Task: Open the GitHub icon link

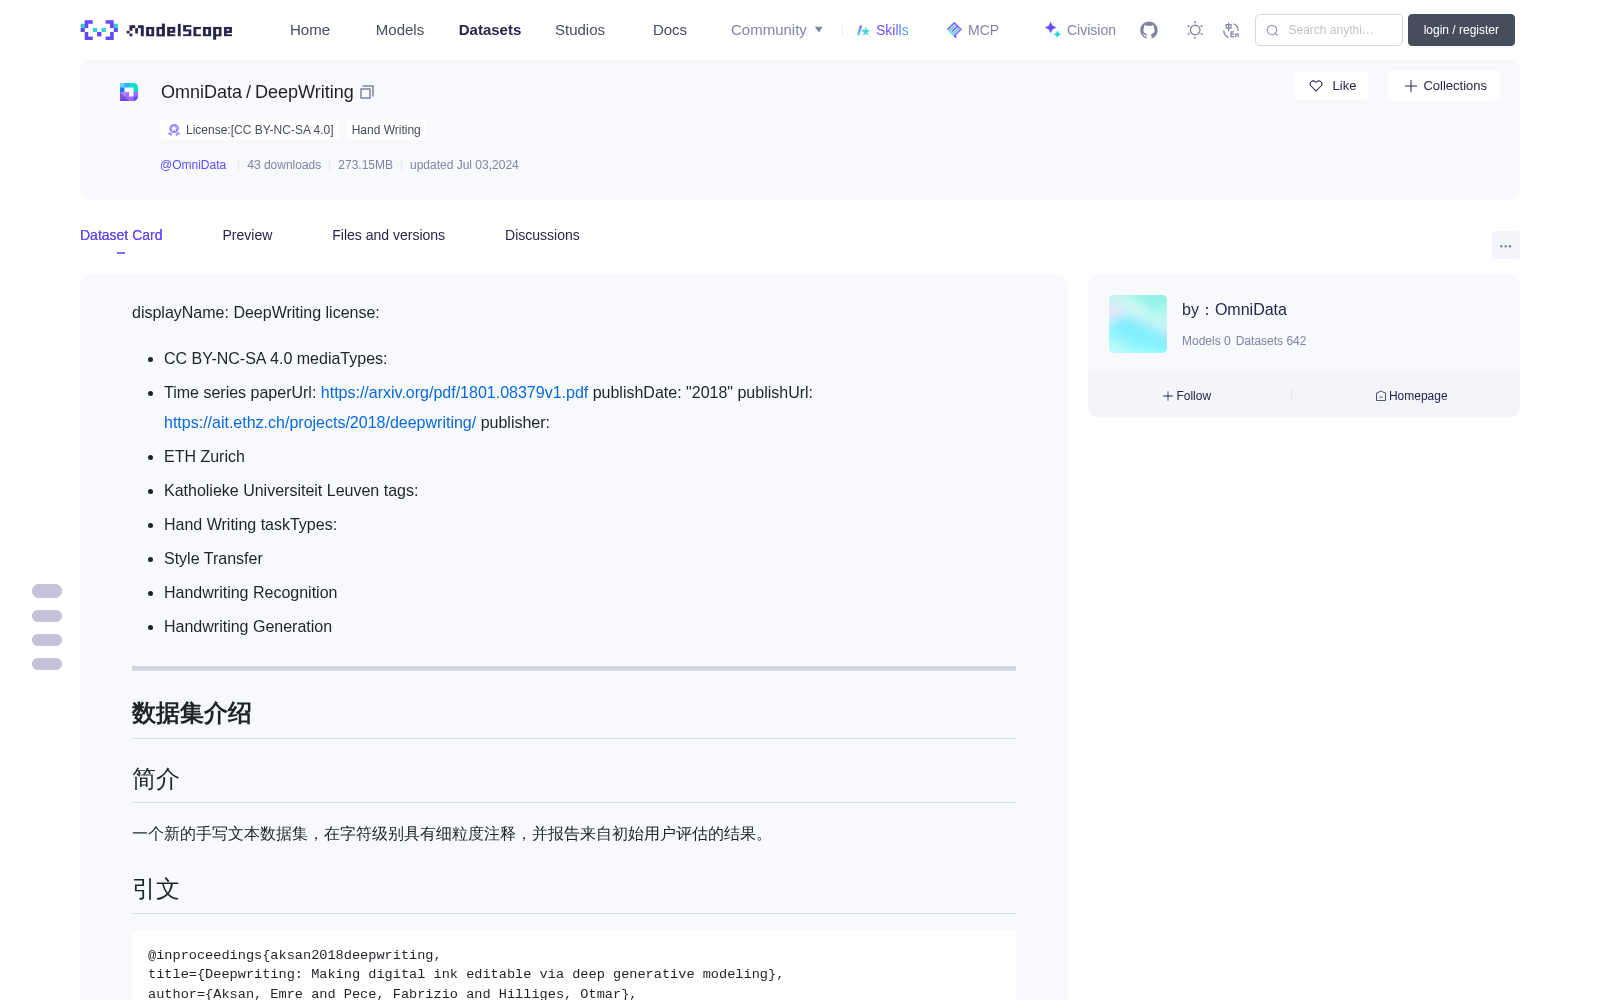Action: 1149,30
